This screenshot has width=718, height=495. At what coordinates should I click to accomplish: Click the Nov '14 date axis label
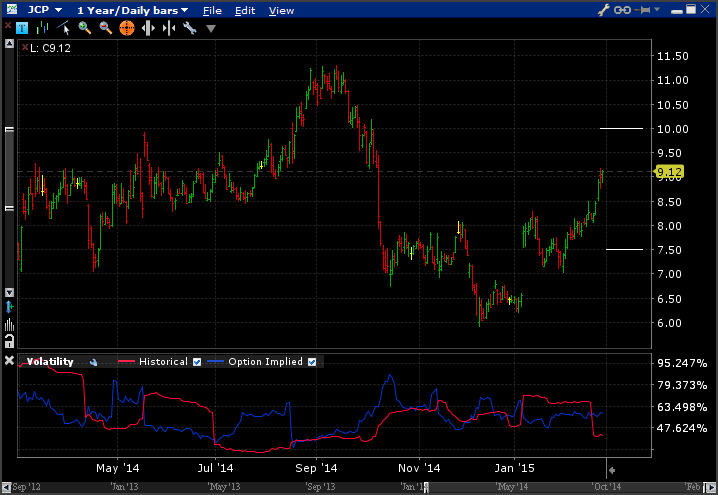(x=419, y=468)
